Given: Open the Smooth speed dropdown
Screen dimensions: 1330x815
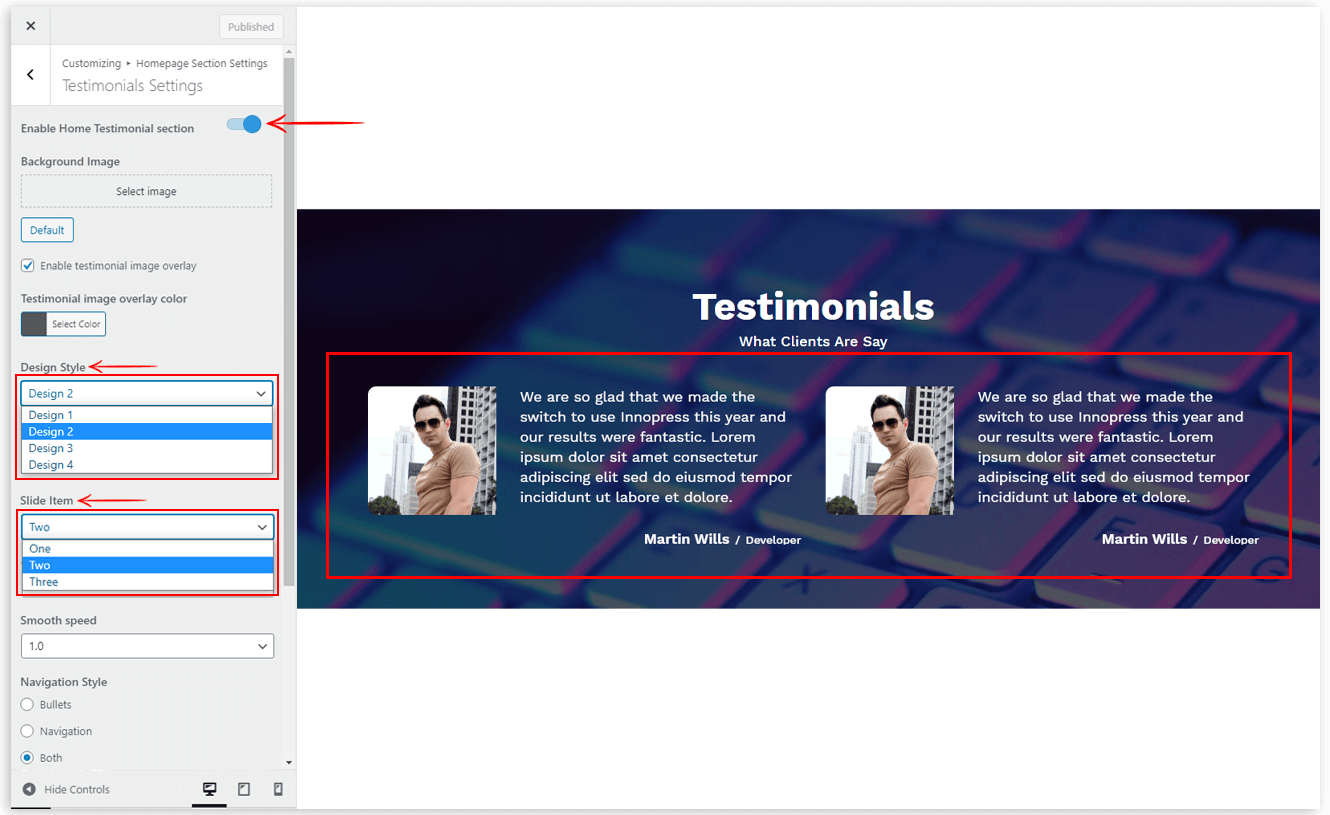Looking at the screenshot, I should (147, 646).
